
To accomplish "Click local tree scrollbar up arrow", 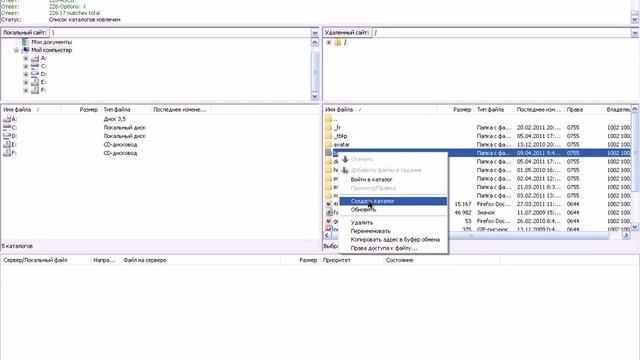I will (315, 42).
